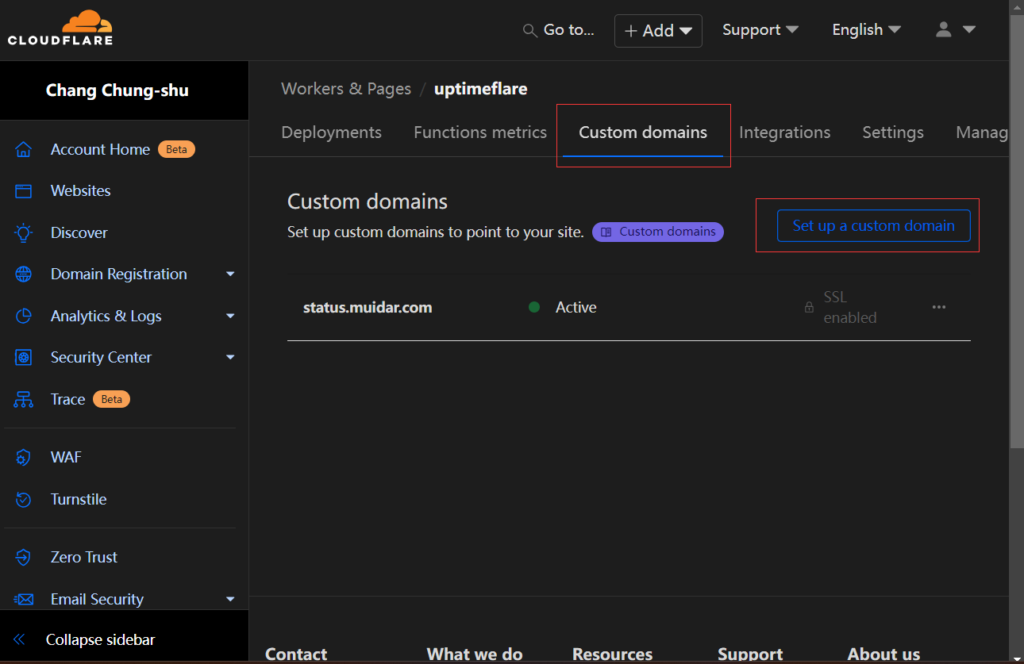Click the green Active status dot
Viewport: 1024px width, 664px height.
534,307
